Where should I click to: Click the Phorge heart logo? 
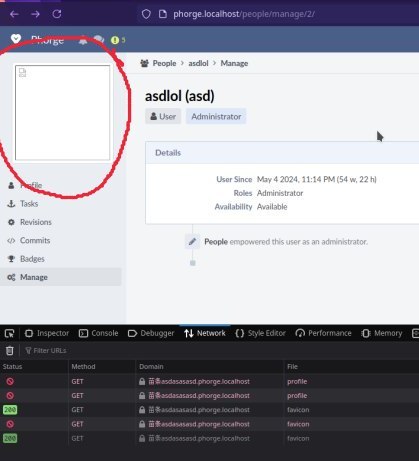coord(16,39)
